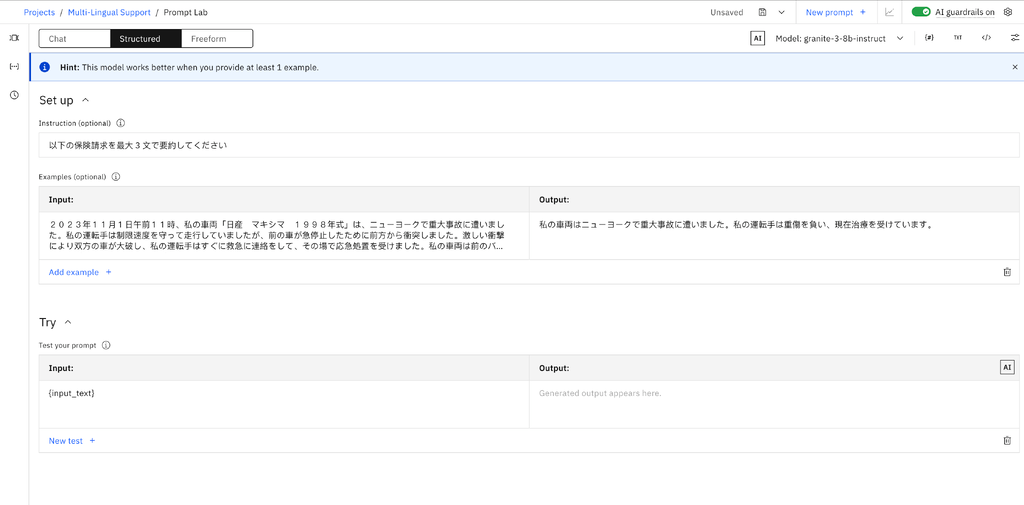The width and height of the screenshot is (1024, 505).
Task: Show info for Instruction (optional)
Action: (121, 123)
